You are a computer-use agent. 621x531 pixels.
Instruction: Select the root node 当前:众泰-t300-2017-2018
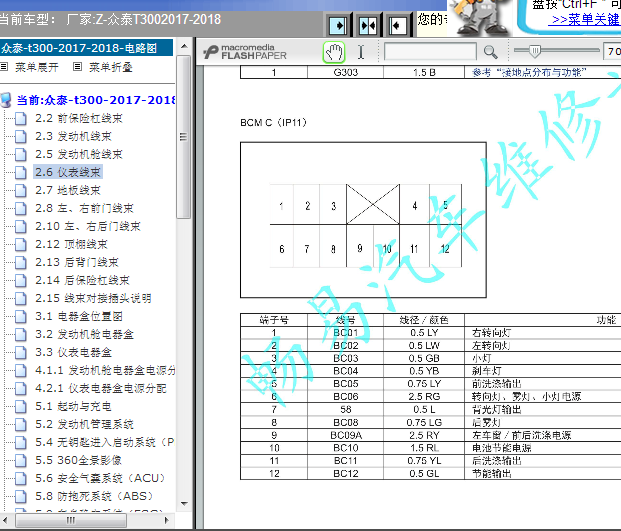[x=96, y=100]
